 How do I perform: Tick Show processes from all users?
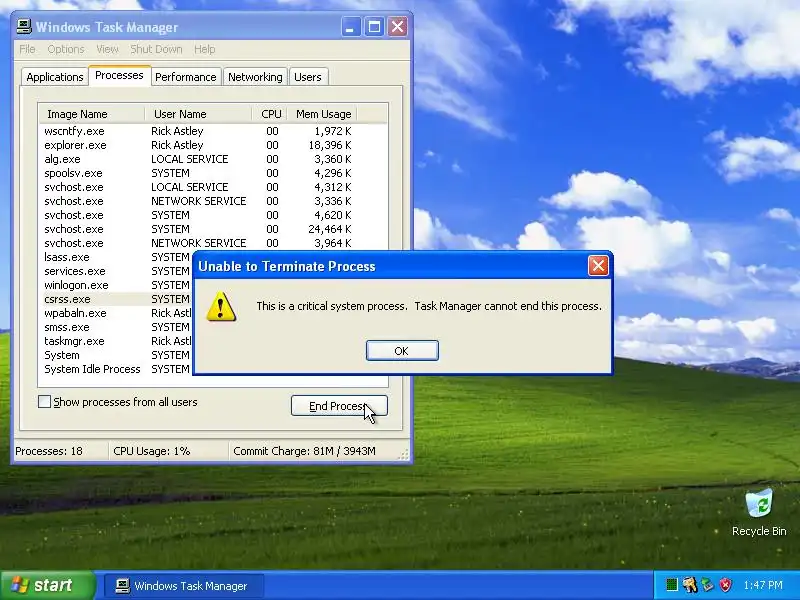pyautogui.click(x=44, y=402)
